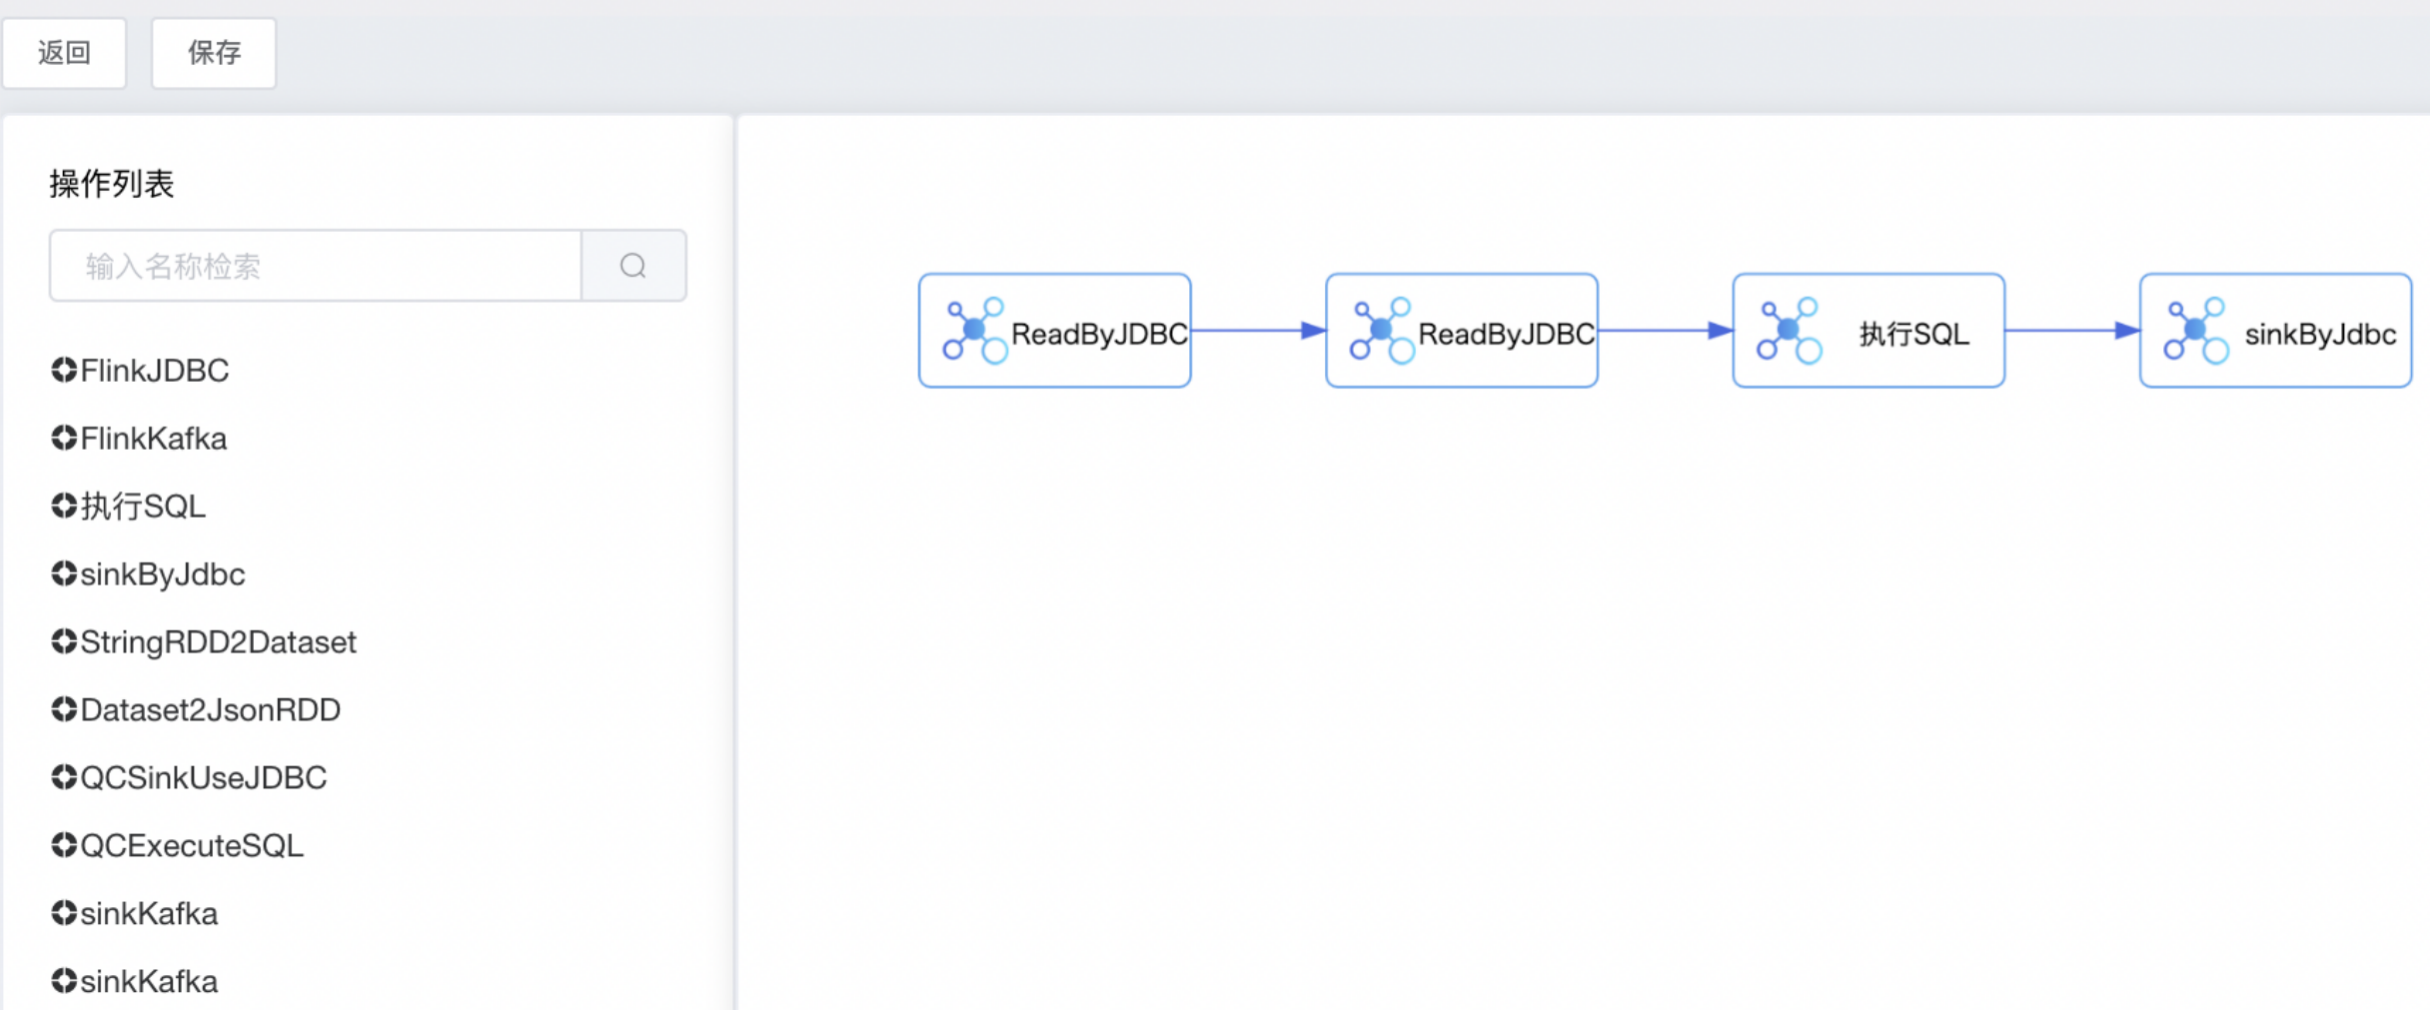Click the plus icon beside sinkByJdbc in list
Image resolution: width=2430 pixels, height=1010 pixels.
(x=64, y=574)
